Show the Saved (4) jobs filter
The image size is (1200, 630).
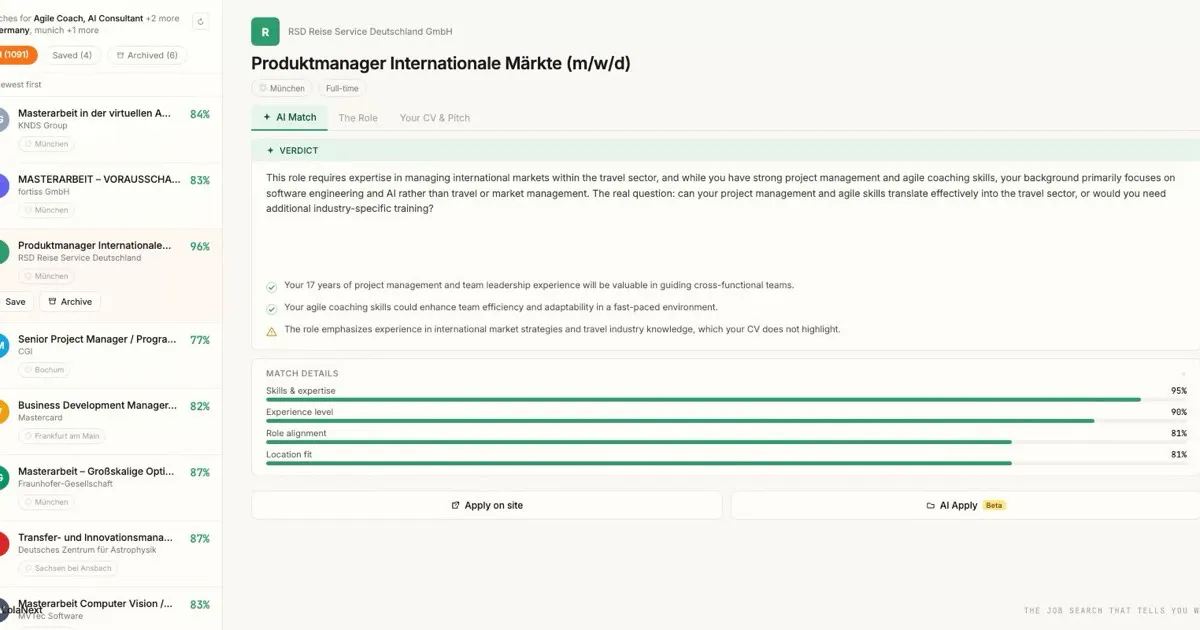(71, 56)
